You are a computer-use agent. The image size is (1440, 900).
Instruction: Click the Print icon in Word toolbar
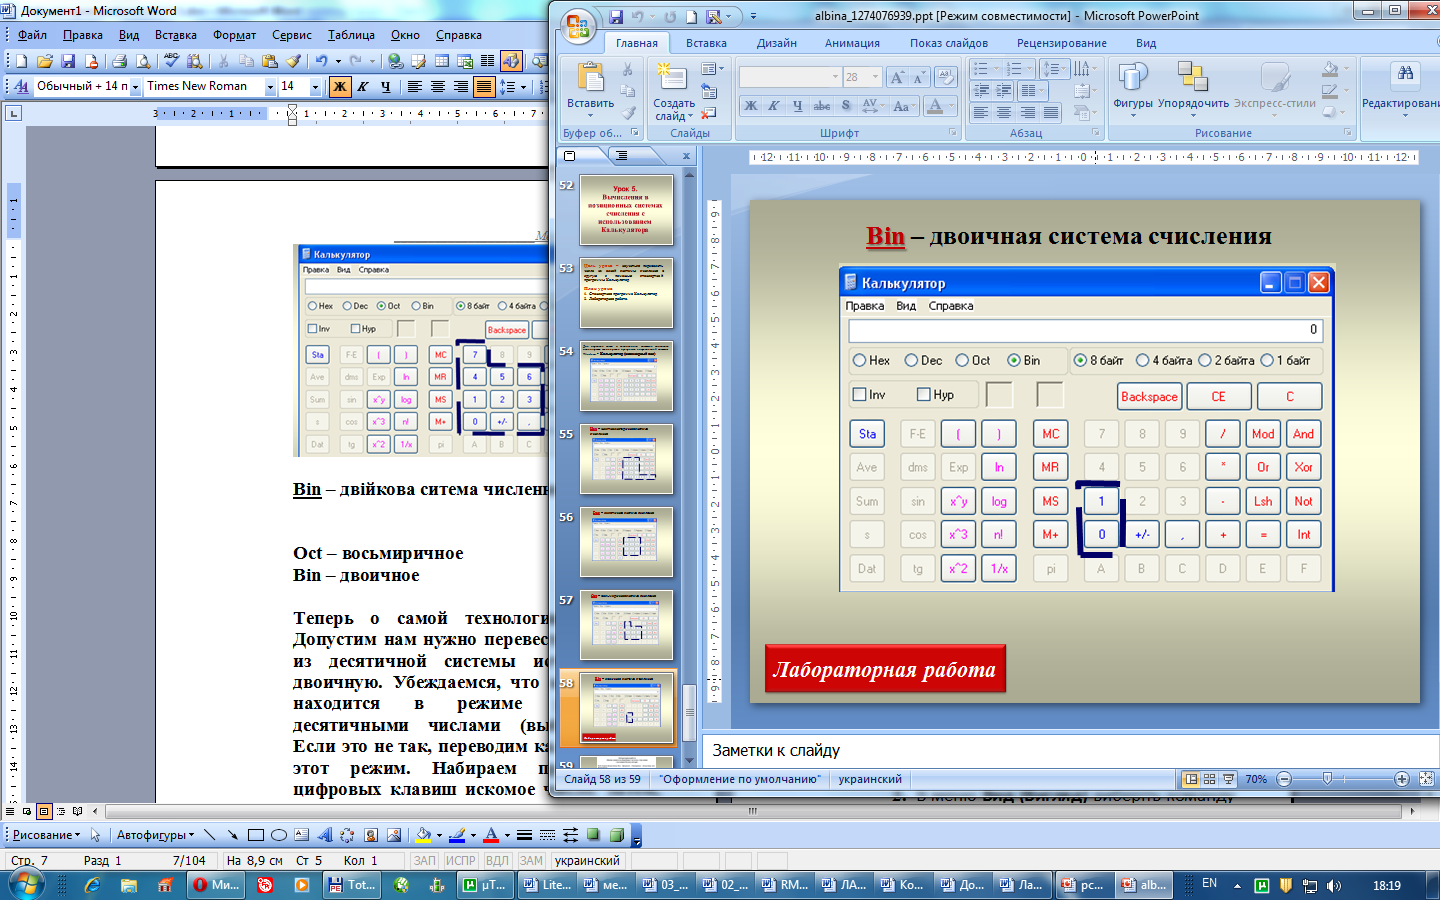119,61
